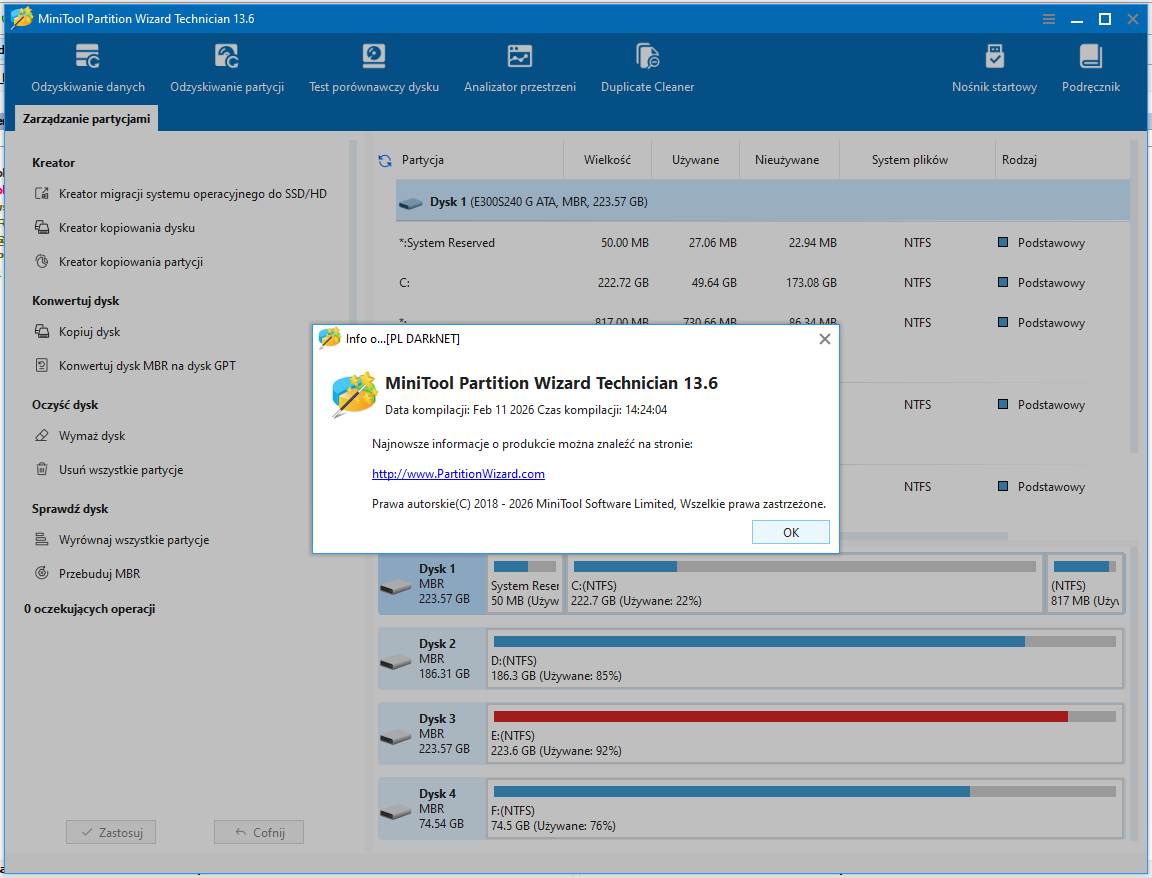Click the Dysk 2 drive icon in disk map
The width and height of the screenshot is (1152, 878).
click(x=395, y=661)
